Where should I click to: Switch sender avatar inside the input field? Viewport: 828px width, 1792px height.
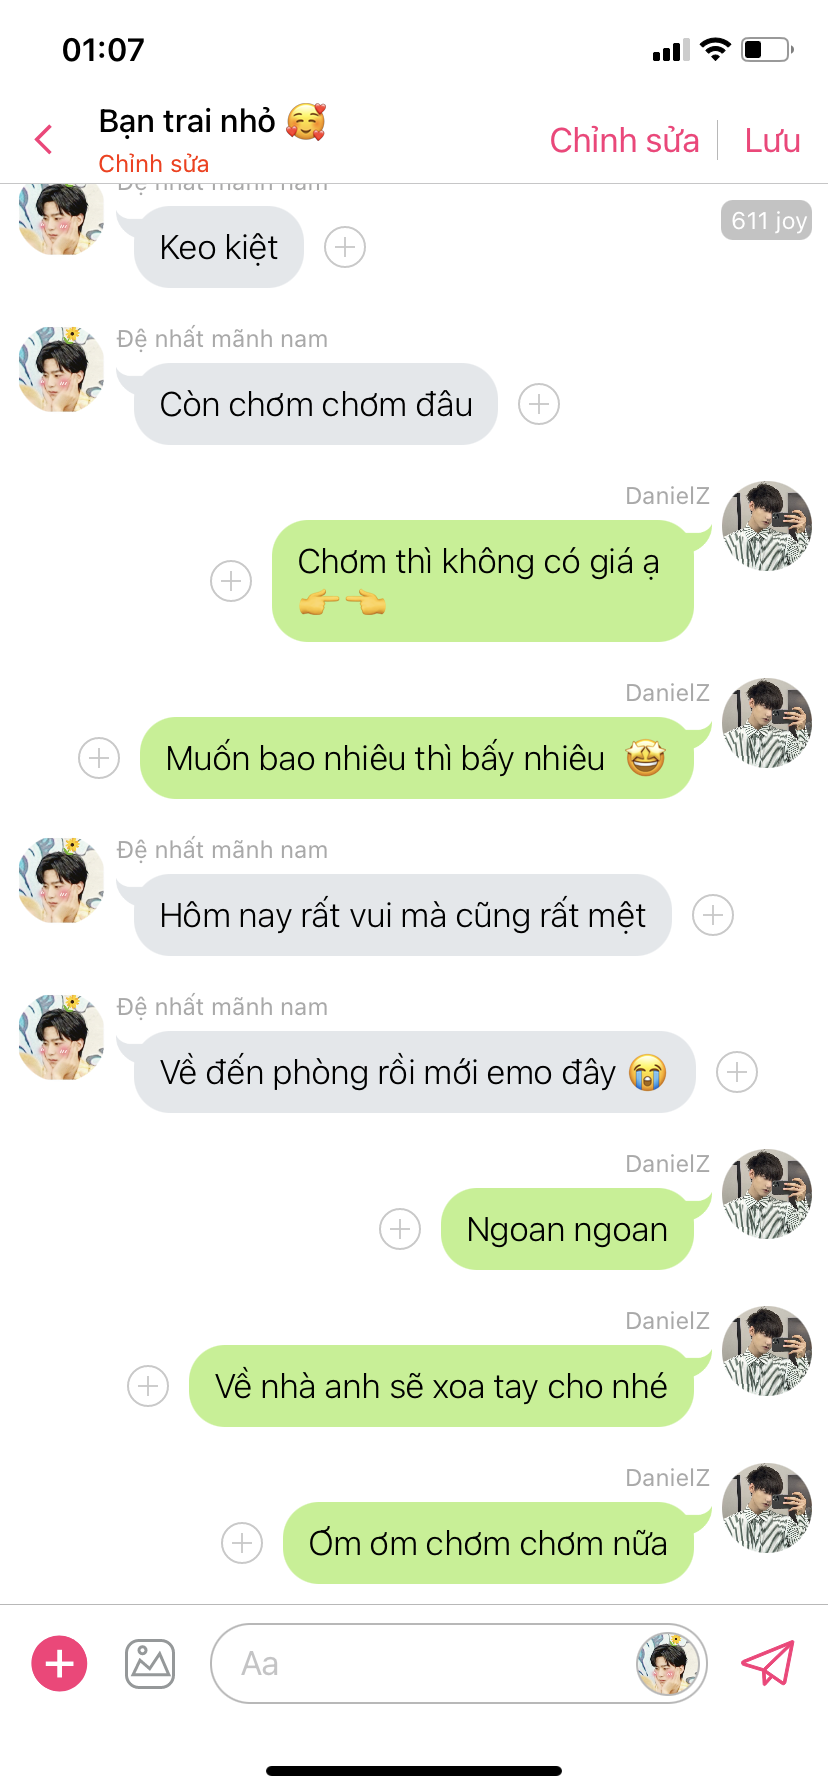[x=668, y=1664]
